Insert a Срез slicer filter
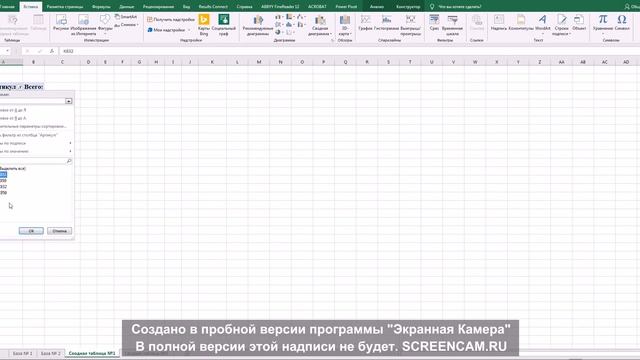The height and width of the screenshot is (360, 640). [434, 23]
